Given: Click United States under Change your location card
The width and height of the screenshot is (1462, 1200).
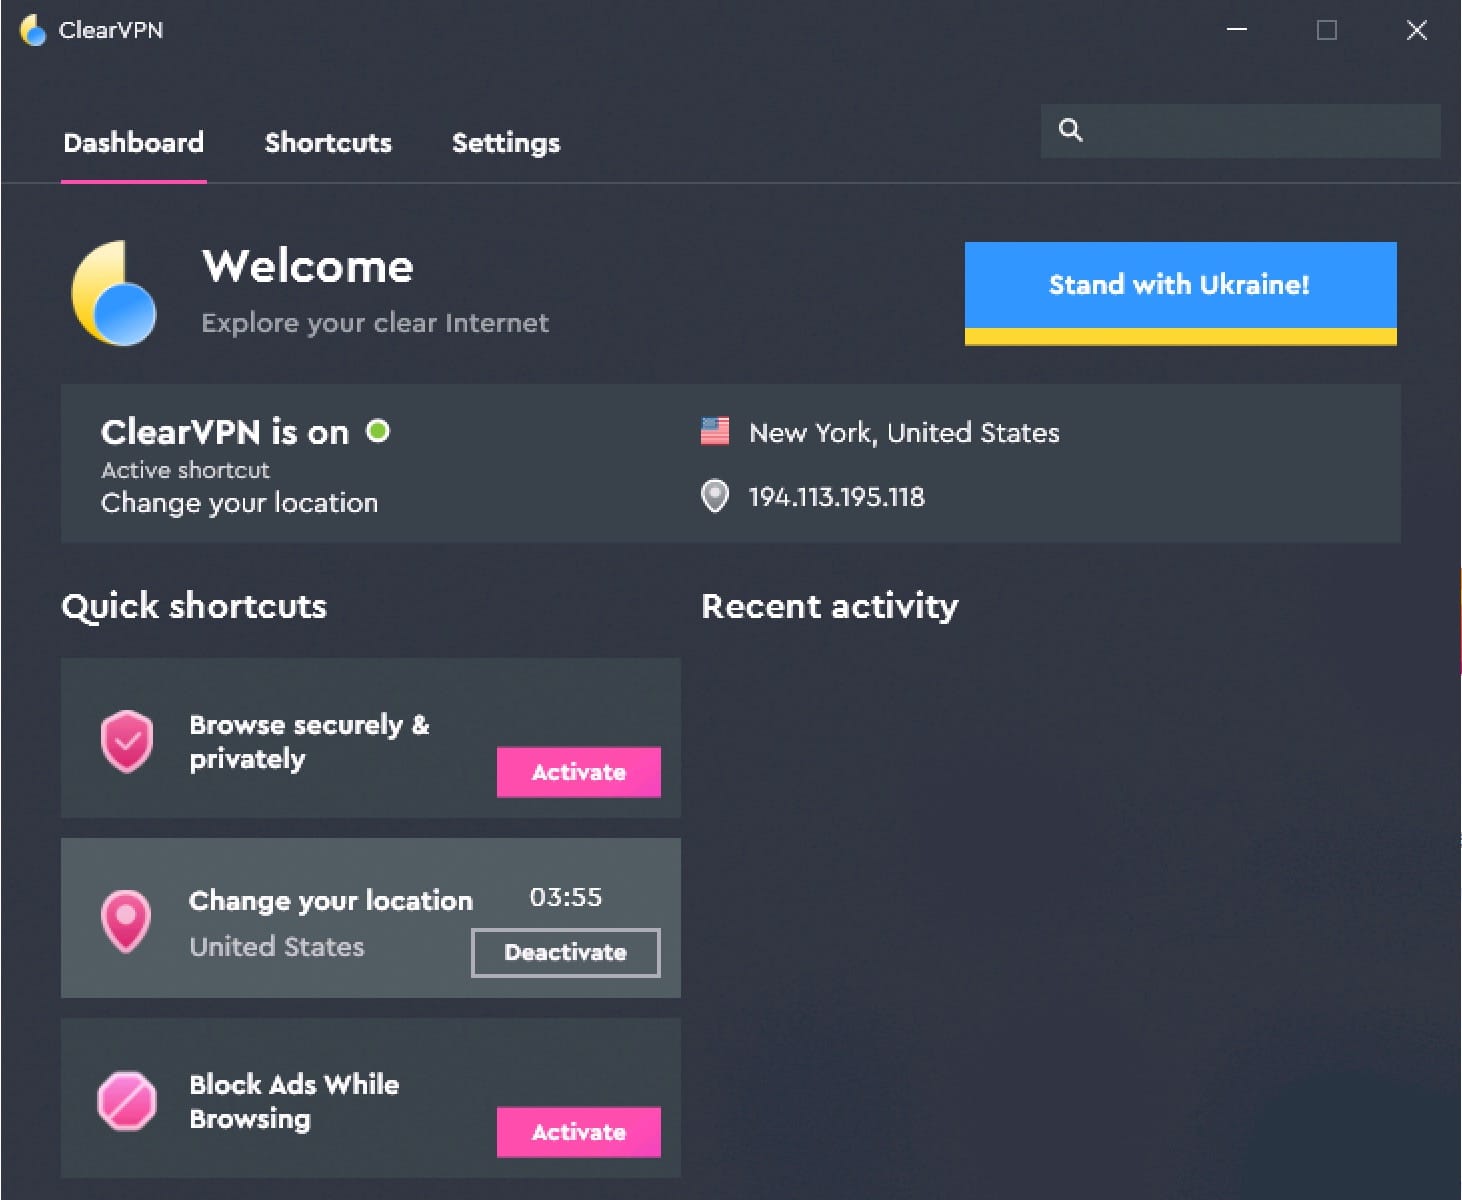Looking at the screenshot, I should 277,947.
